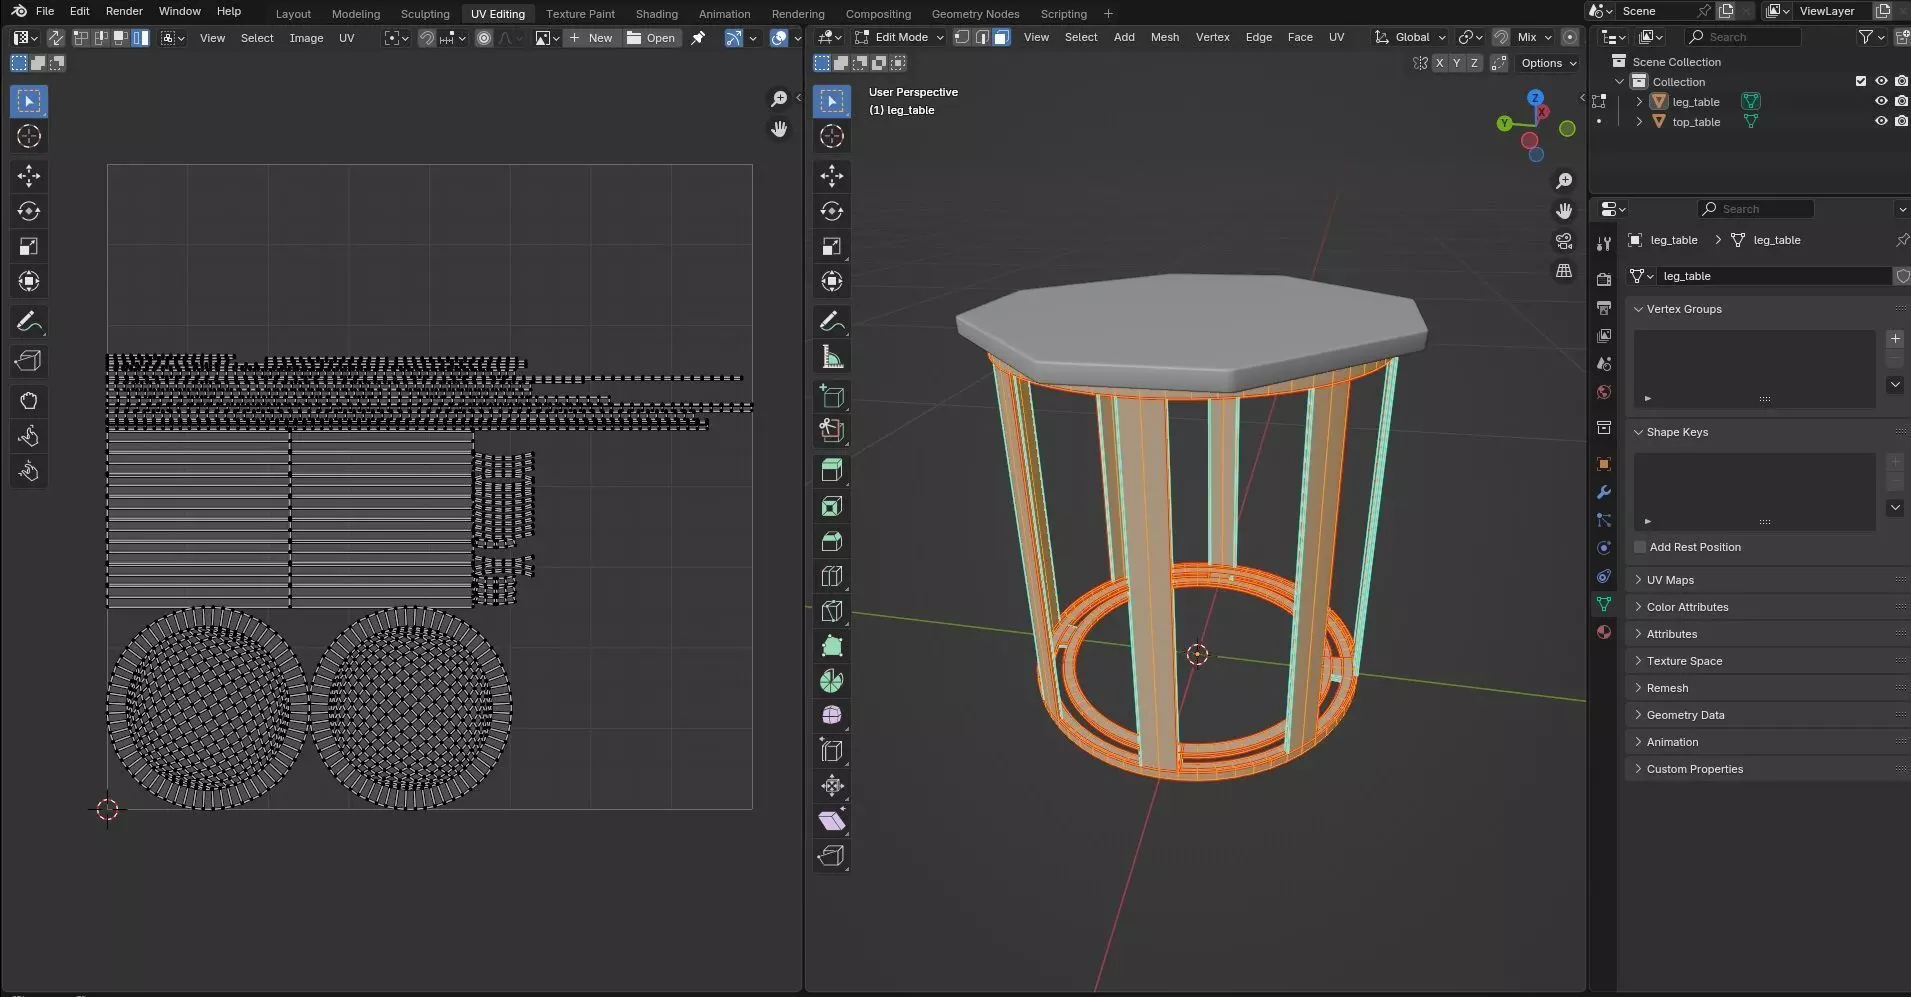This screenshot has width=1911, height=997.
Task: Click the leg_table mesh name field
Action: 1773,276
